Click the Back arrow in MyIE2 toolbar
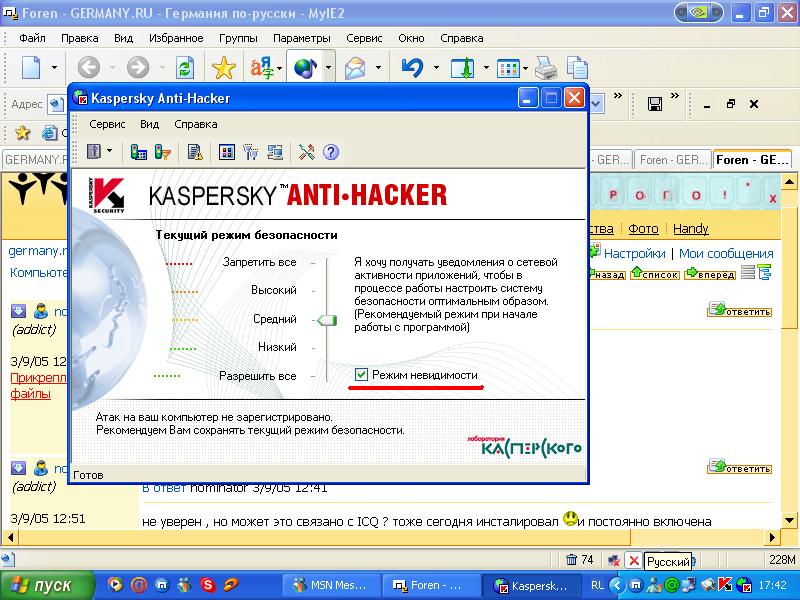The width and height of the screenshot is (800, 600). point(89,67)
